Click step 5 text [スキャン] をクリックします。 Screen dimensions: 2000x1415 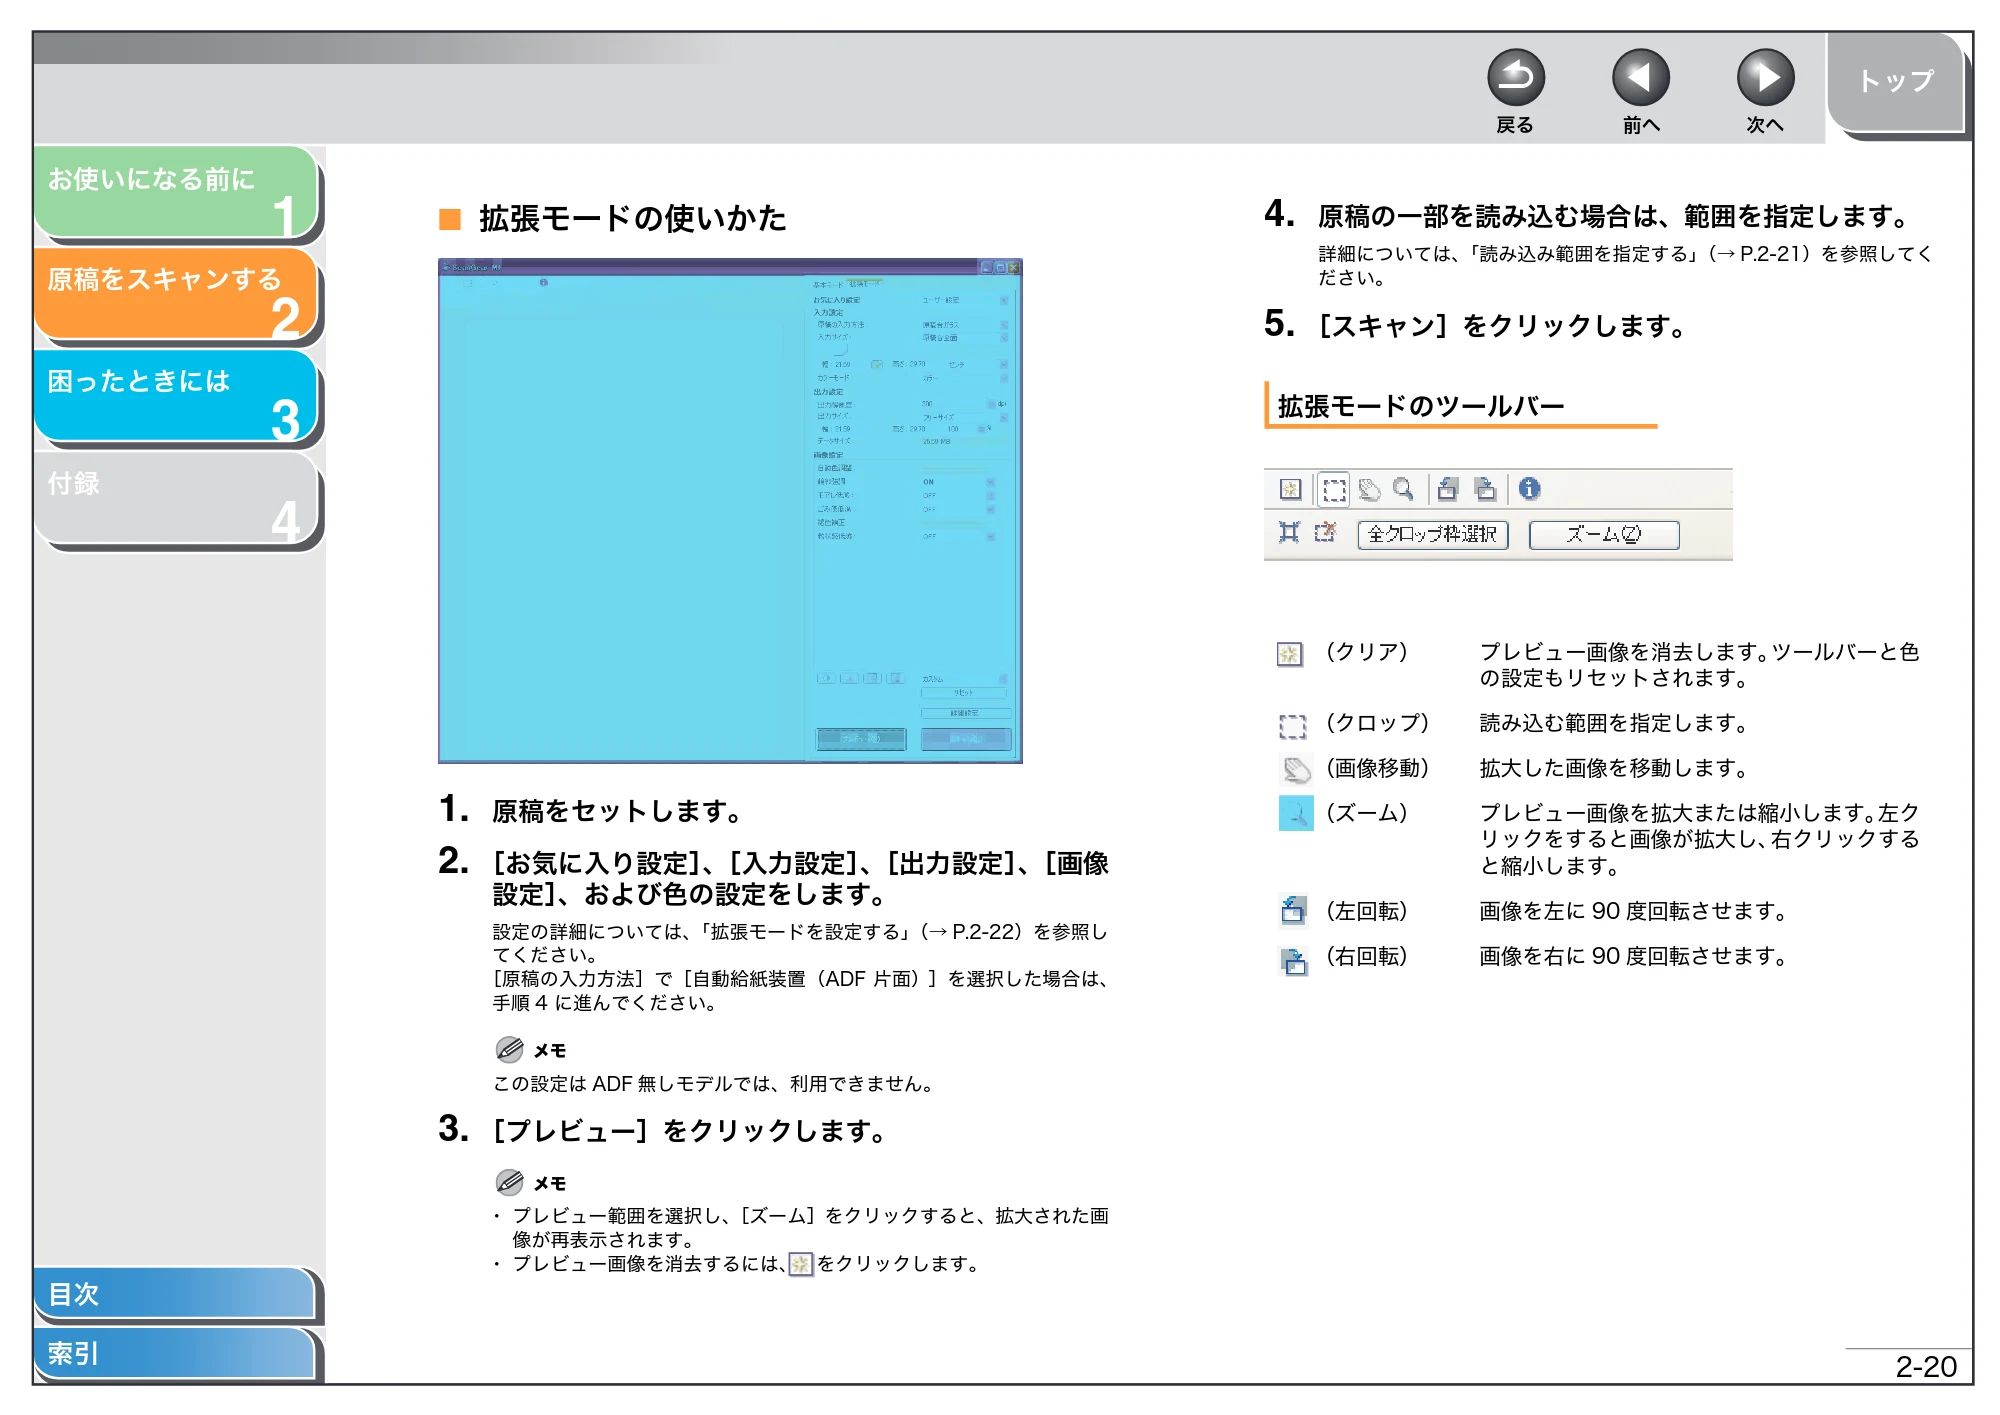pyautogui.click(x=1503, y=326)
